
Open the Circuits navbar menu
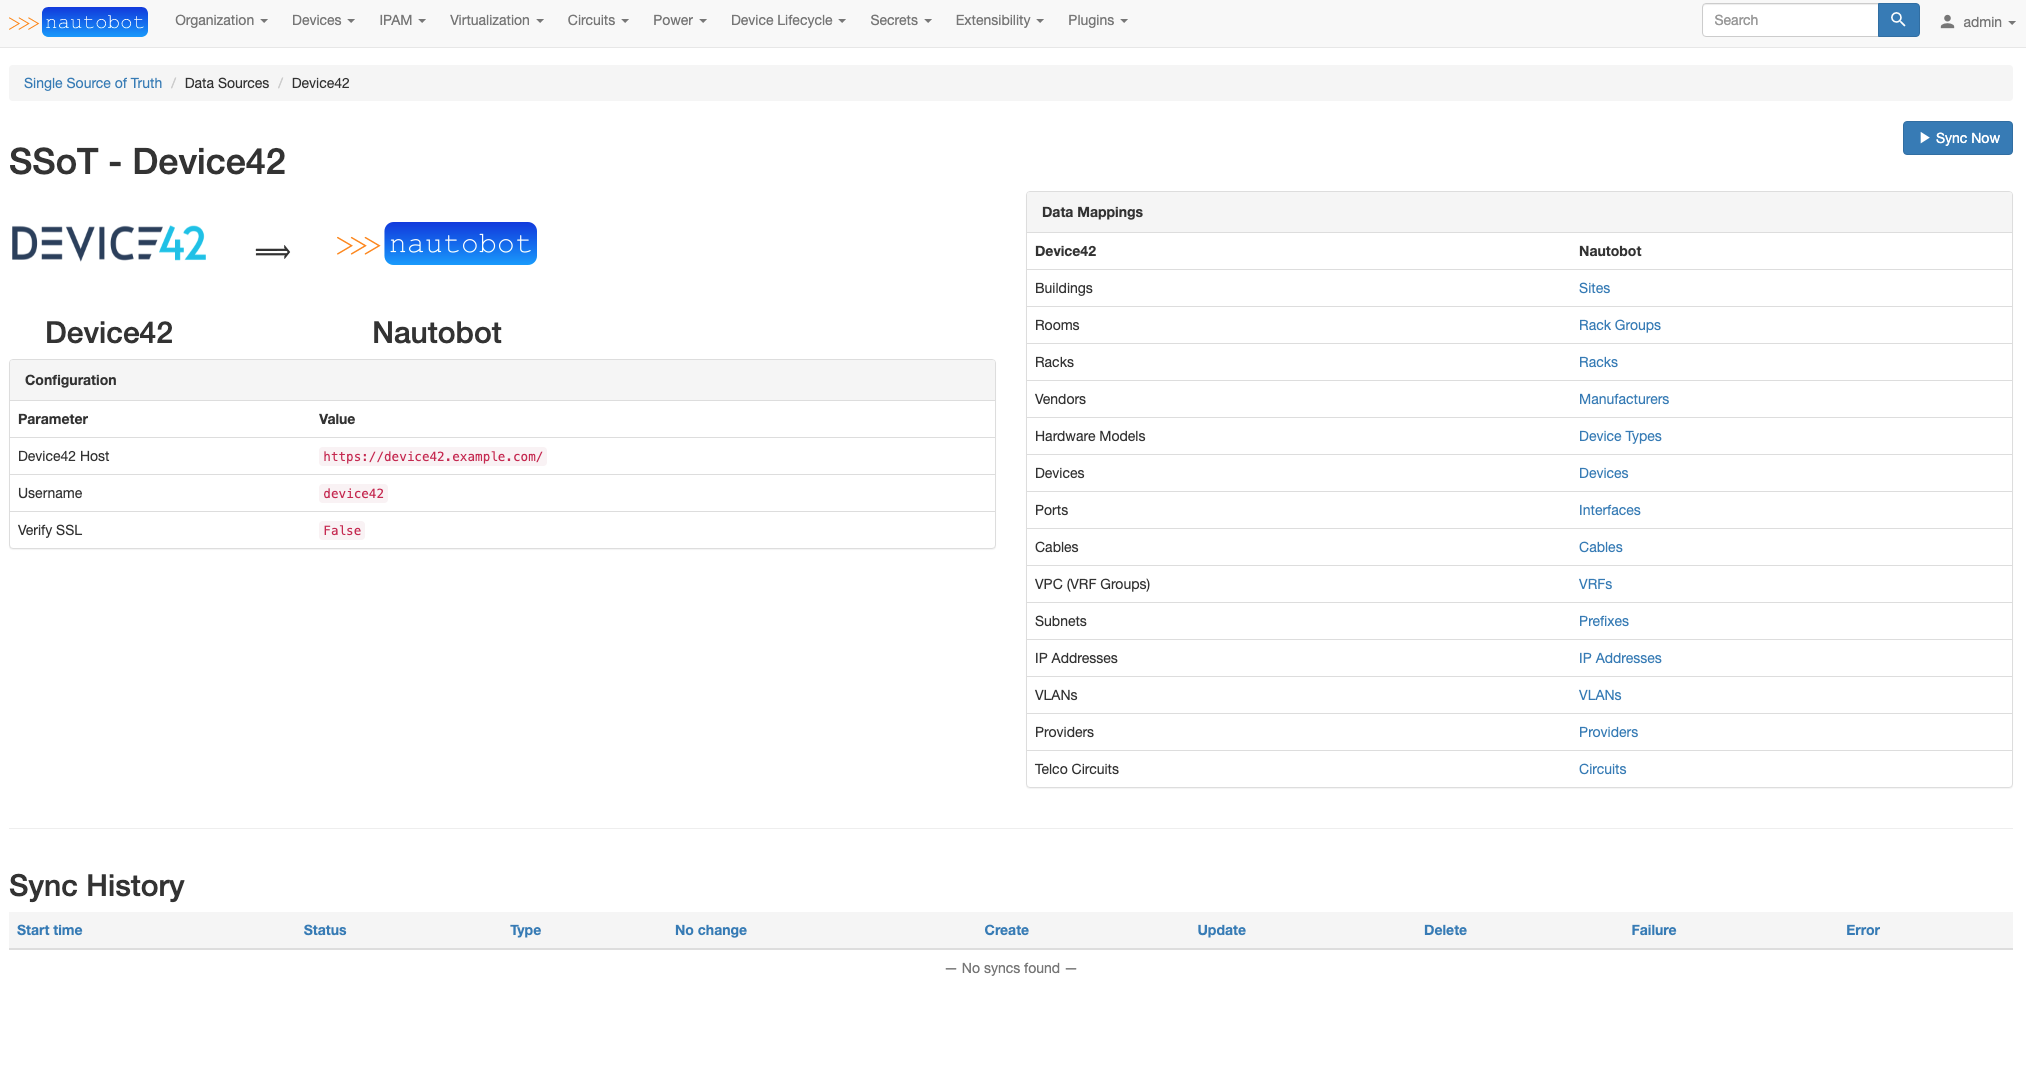[x=598, y=20]
